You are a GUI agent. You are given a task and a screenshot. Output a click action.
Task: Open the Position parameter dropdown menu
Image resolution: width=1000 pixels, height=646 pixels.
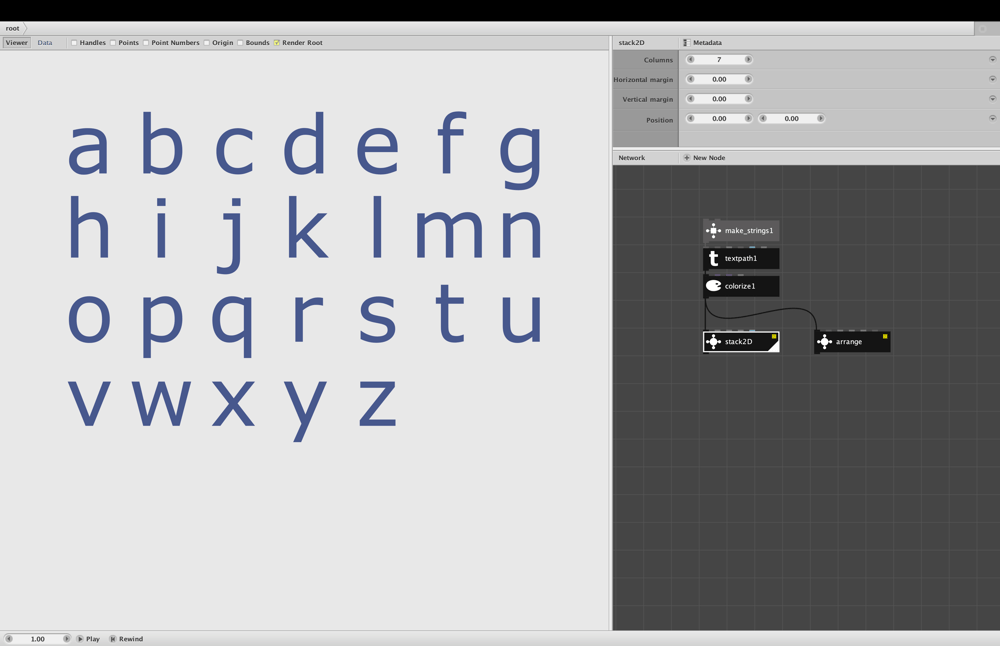pyautogui.click(x=992, y=119)
